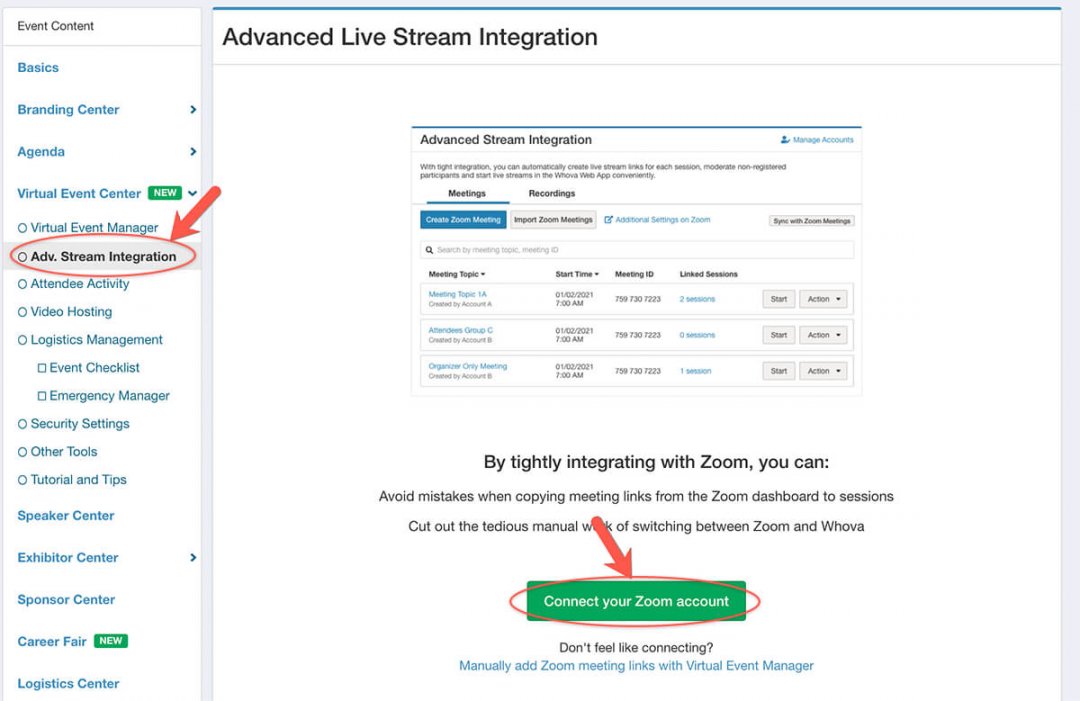Open the Action dropdown for Meeting Topic 1A
This screenshot has width=1080, height=701.
pos(821,298)
